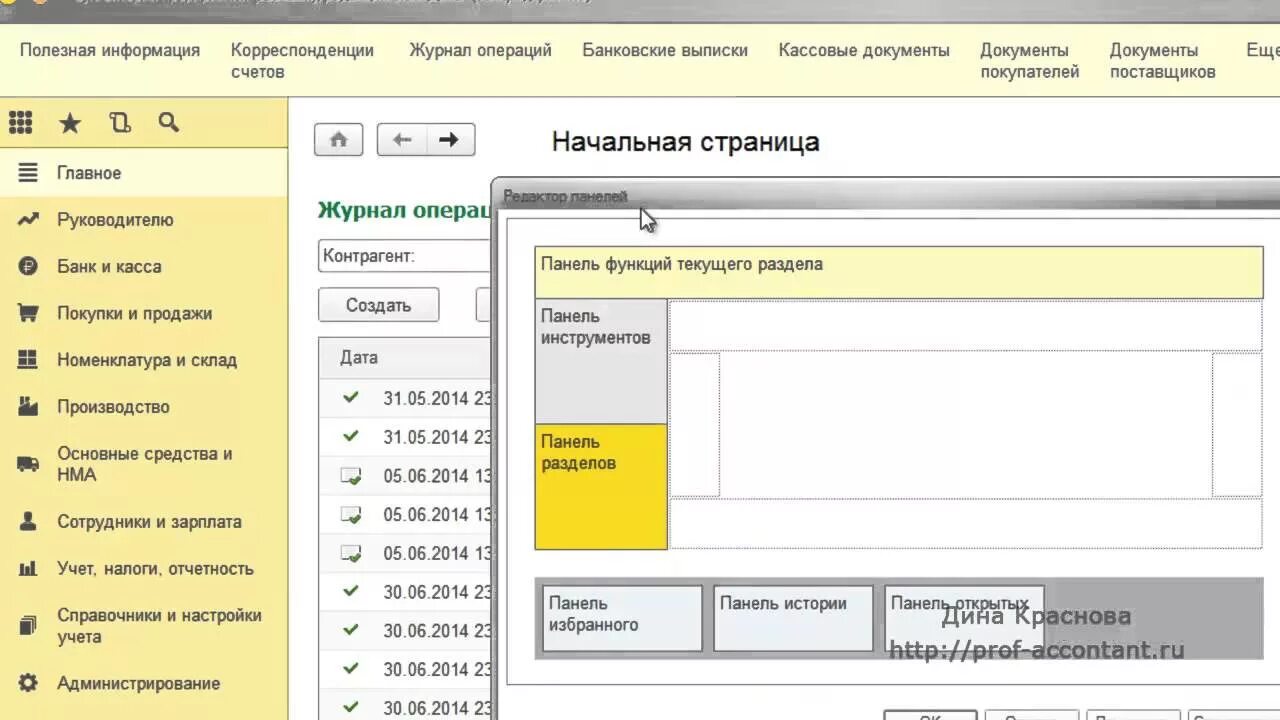The width and height of the screenshot is (1280, 720).
Task: Click the Учет, налоги bar chart icon
Action: pos(28,569)
